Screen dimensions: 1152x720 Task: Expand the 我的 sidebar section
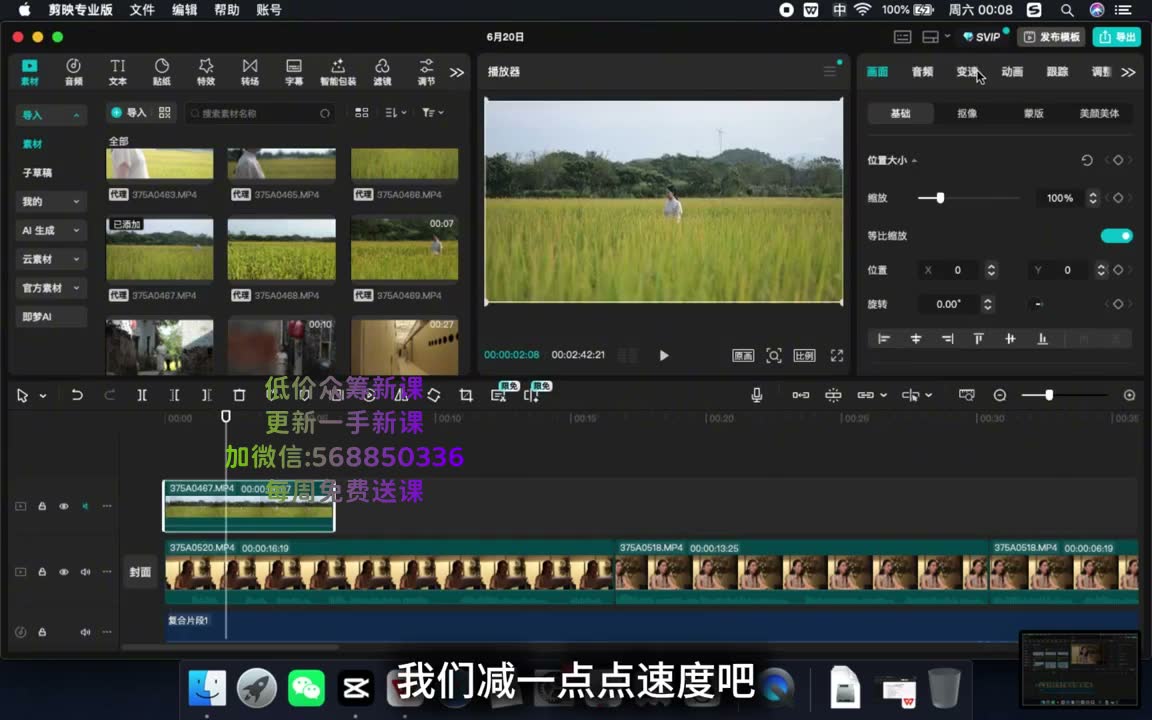76,201
